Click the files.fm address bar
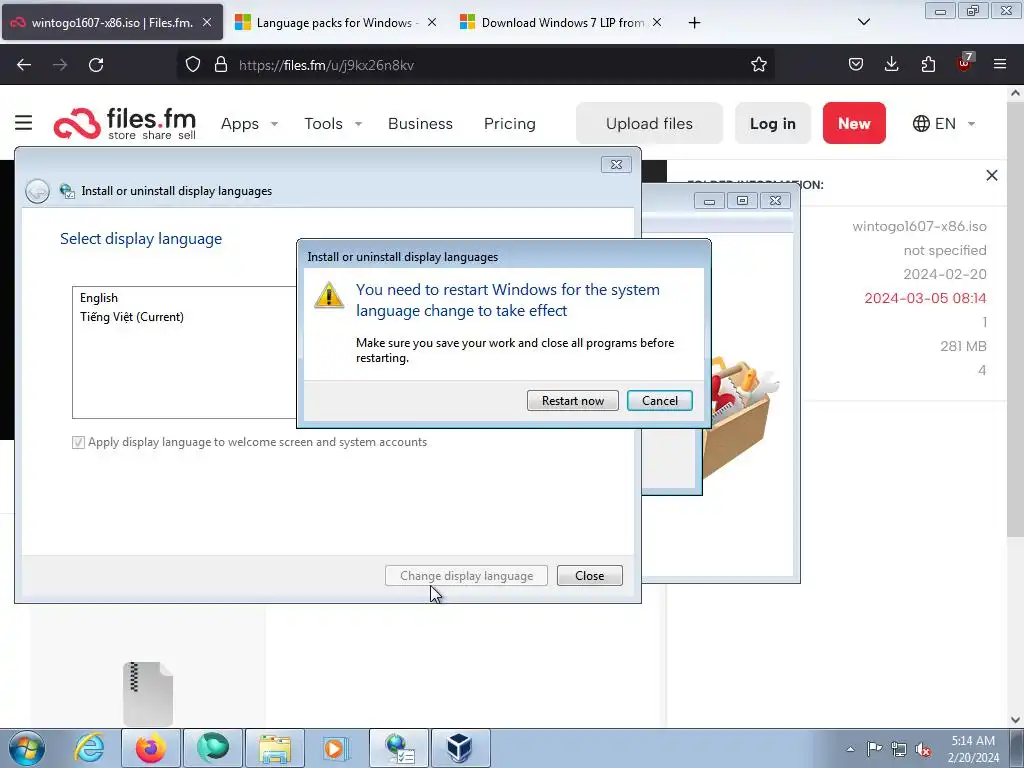Viewport: 1024px width, 768px height. click(x=477, y=65)
